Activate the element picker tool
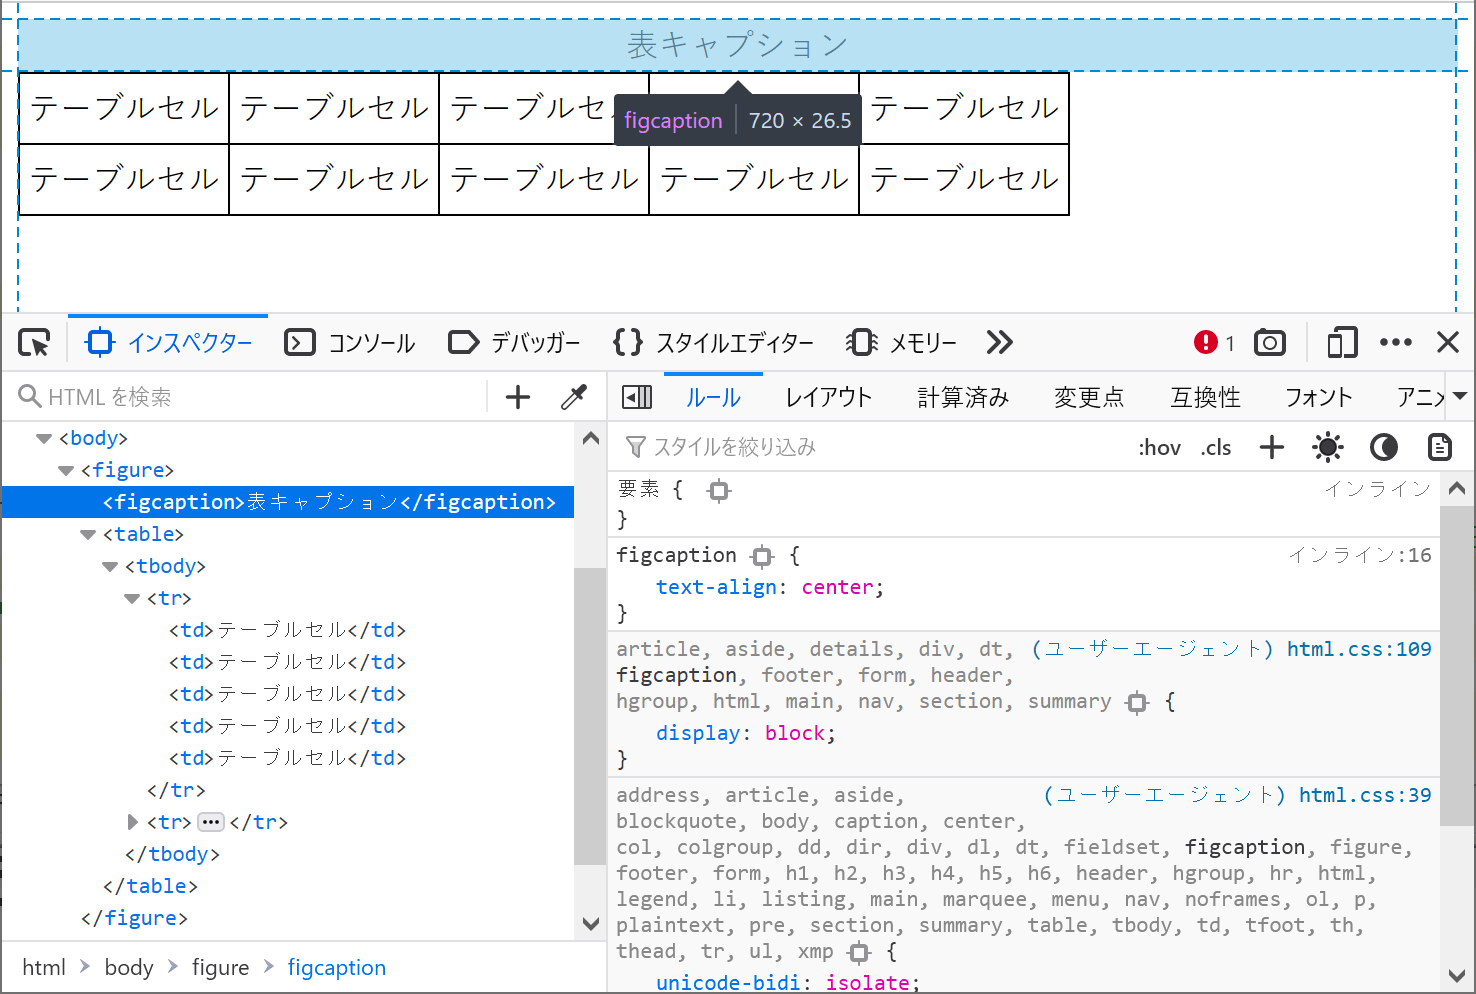 tap(35, 343)
